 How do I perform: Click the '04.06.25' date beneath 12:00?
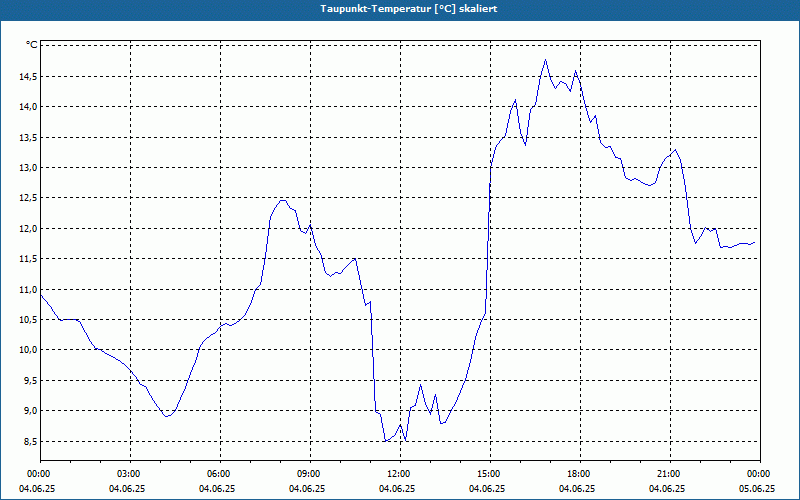coord(397,488)
